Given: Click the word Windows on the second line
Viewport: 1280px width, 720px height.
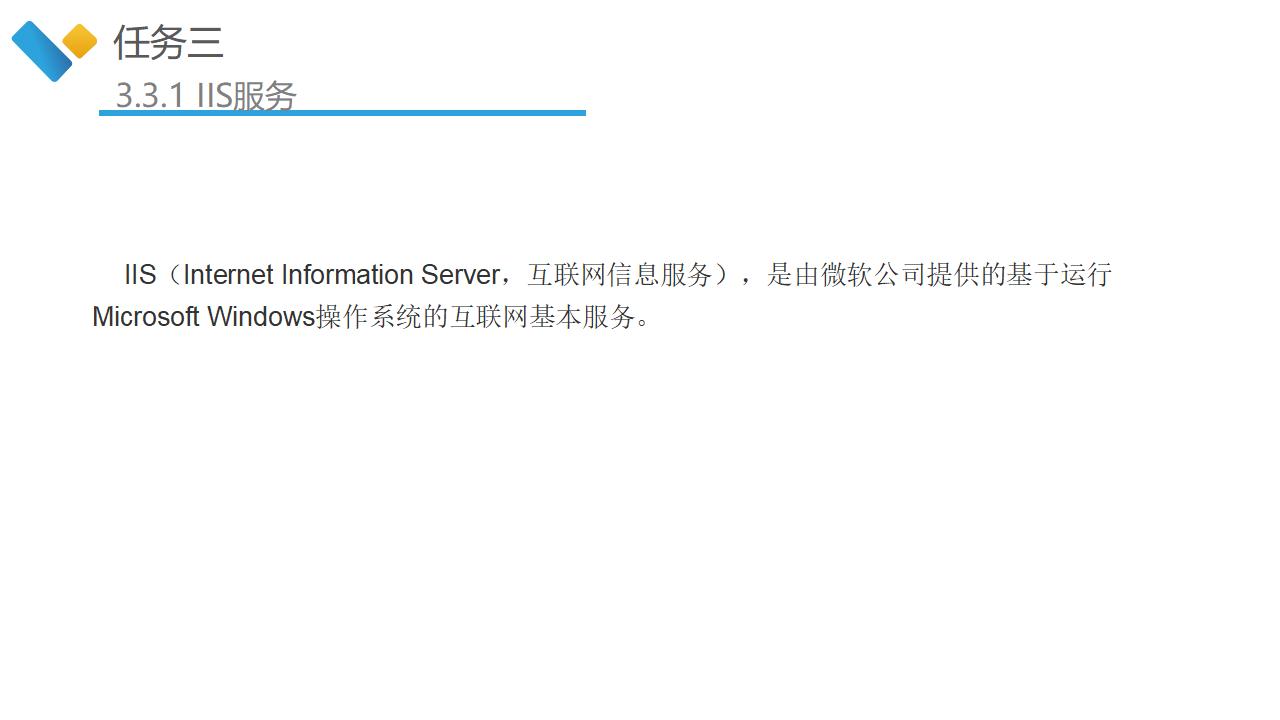Looking at the screenshot, I should coord(261,317).
